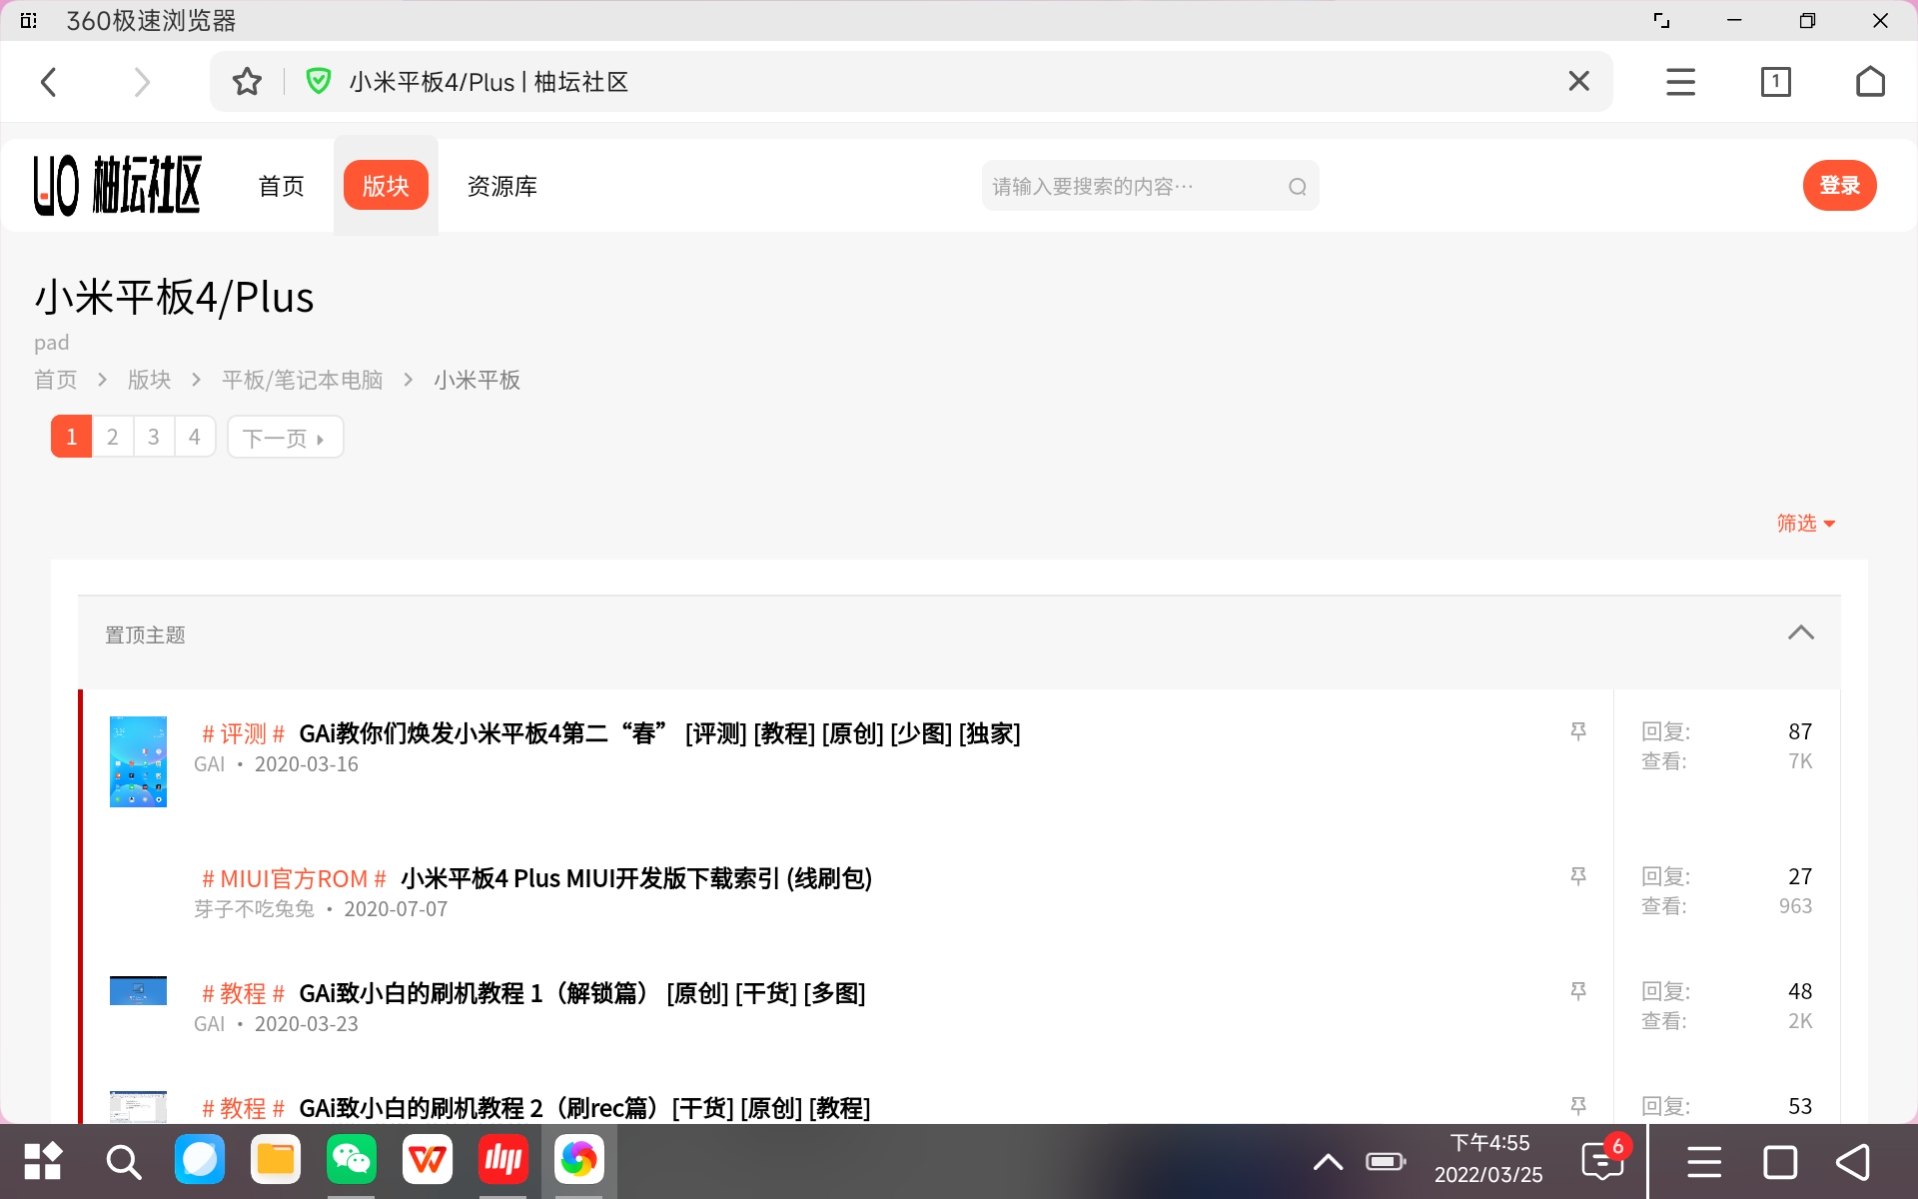
Task: Open WeChat from the taskbar
Action: click(351, 1160)
